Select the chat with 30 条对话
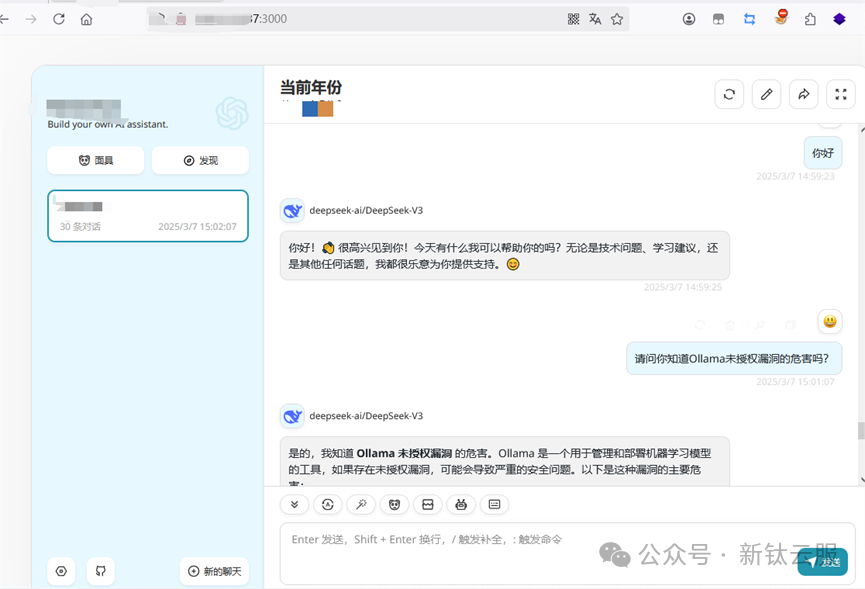The height and width of the screenshot is (589, 865). tap(148, 216)
